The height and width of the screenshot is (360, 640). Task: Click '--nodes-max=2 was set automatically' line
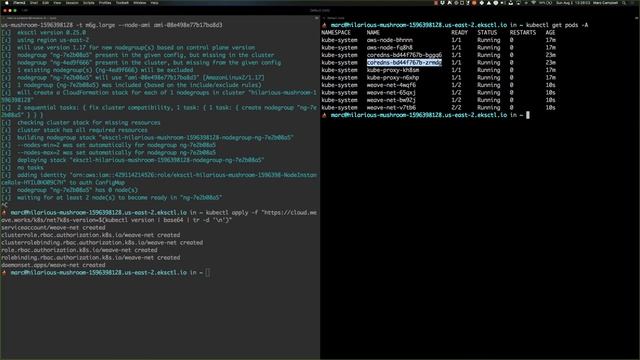[116, 153]
